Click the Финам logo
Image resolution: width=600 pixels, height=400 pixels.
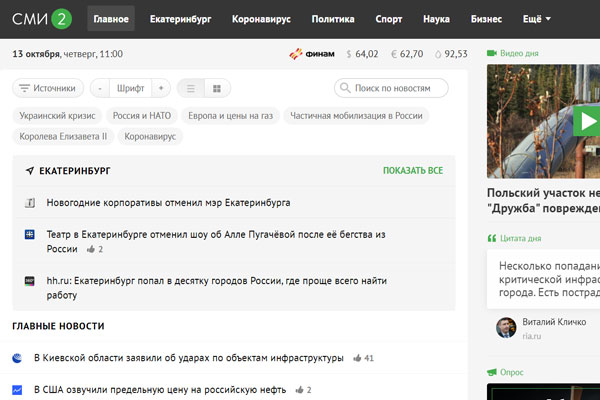click(x=309, y=54)
